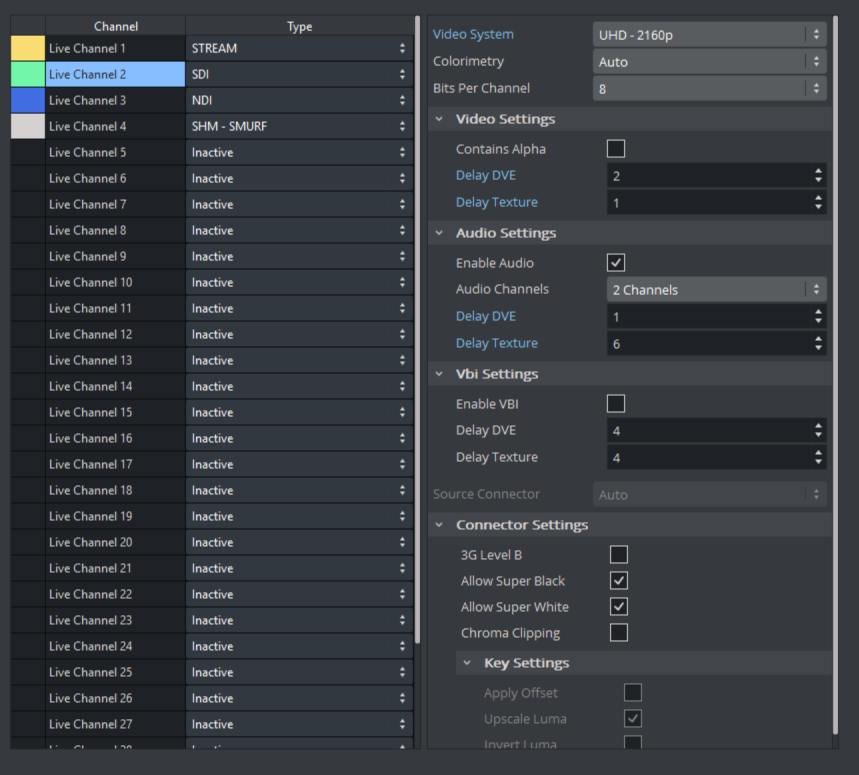The image size is (859, 775).
Task: Check the 3G Level B option
Action: 619,555
